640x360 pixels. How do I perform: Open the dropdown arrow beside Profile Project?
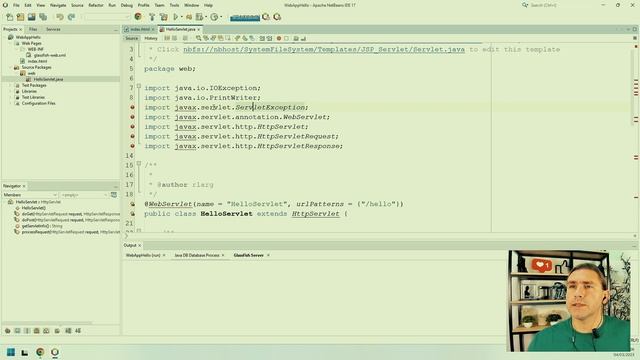(220, 17)
